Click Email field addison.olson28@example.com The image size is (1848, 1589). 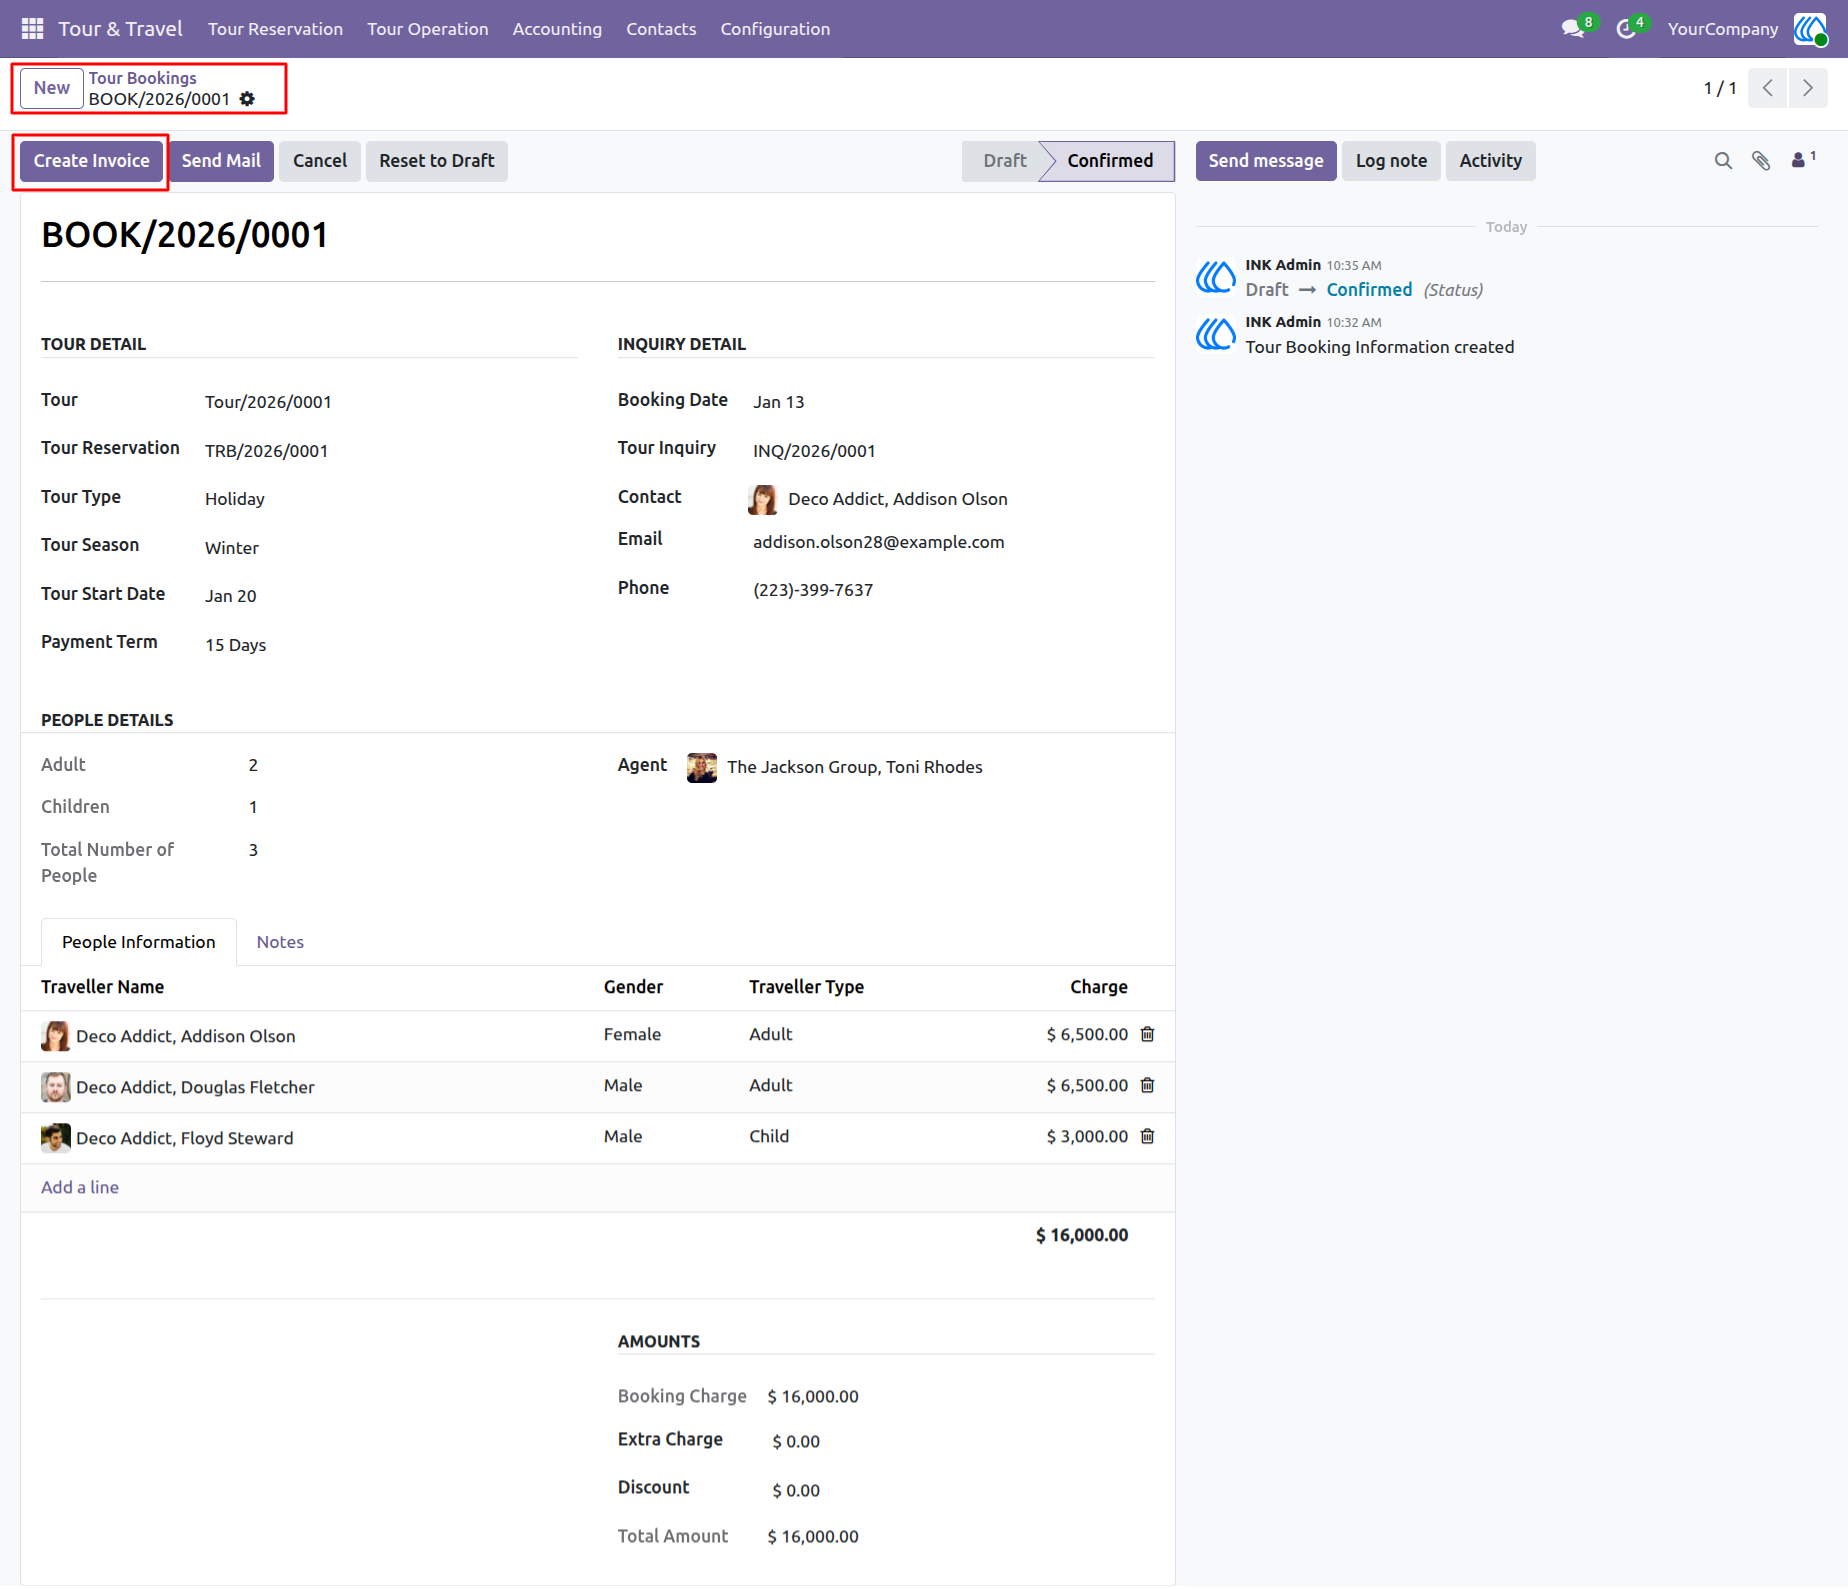879,542
